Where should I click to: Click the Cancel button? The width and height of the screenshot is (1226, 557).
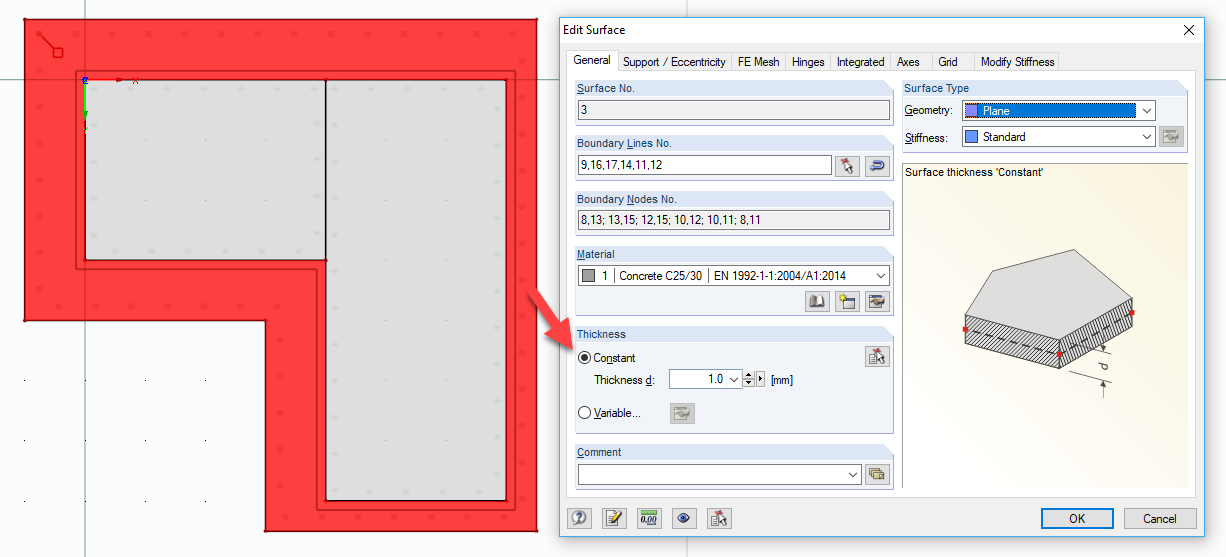(x=1160, y=518)
